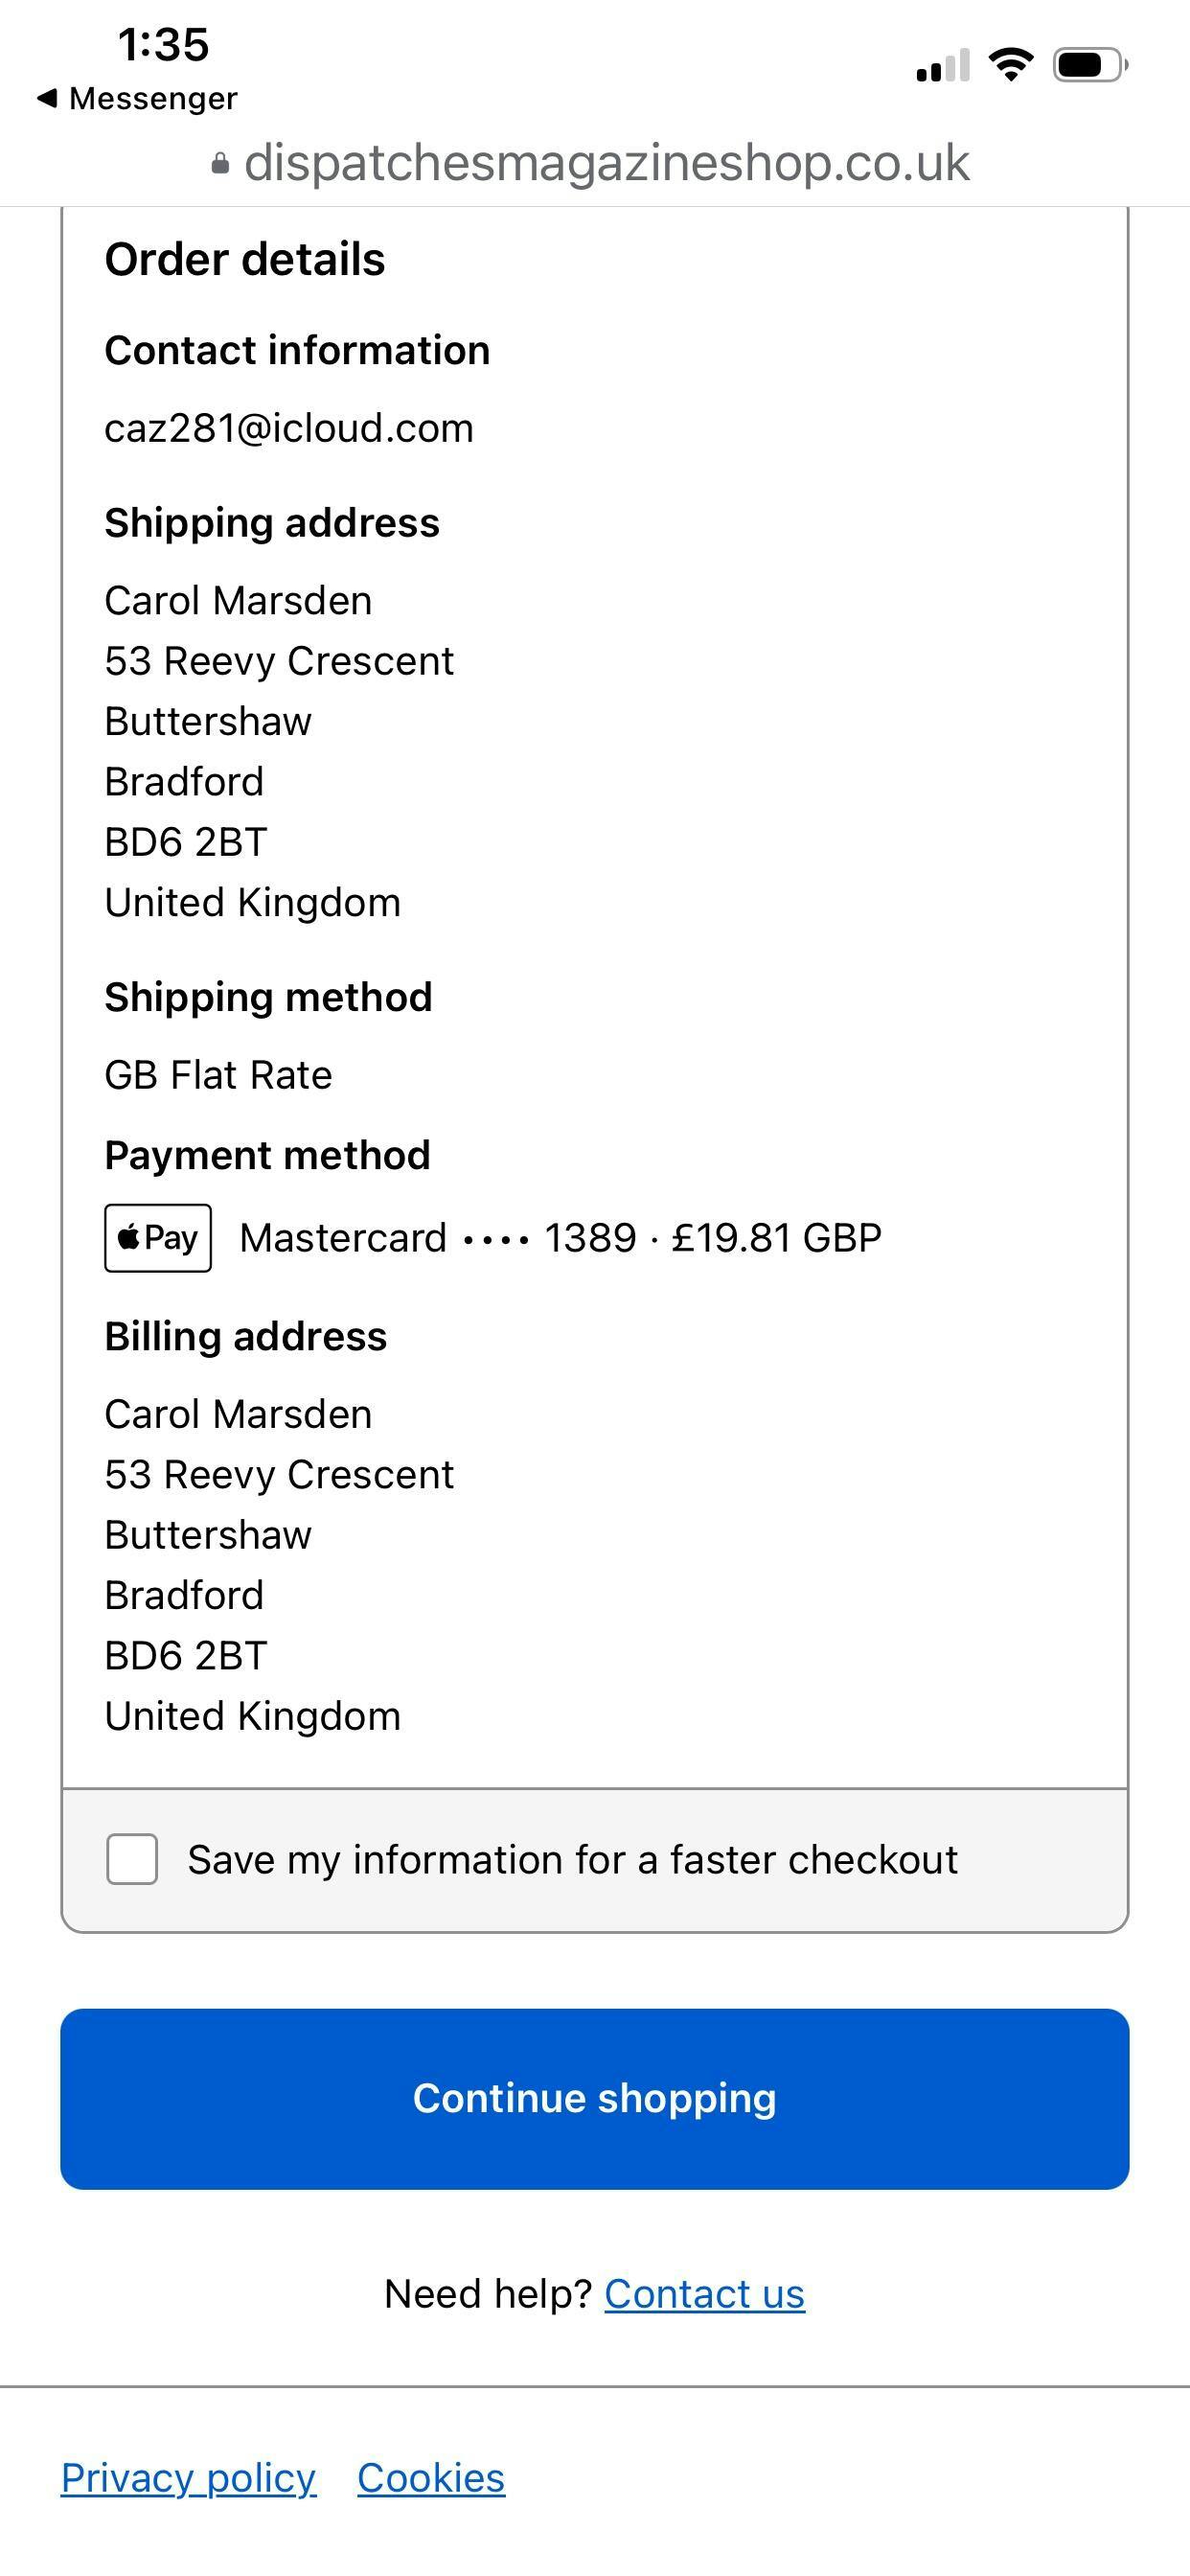The image size is (1190, 2576).
Task: Tap the caz281@icloud.com email address
Action: 289,428
